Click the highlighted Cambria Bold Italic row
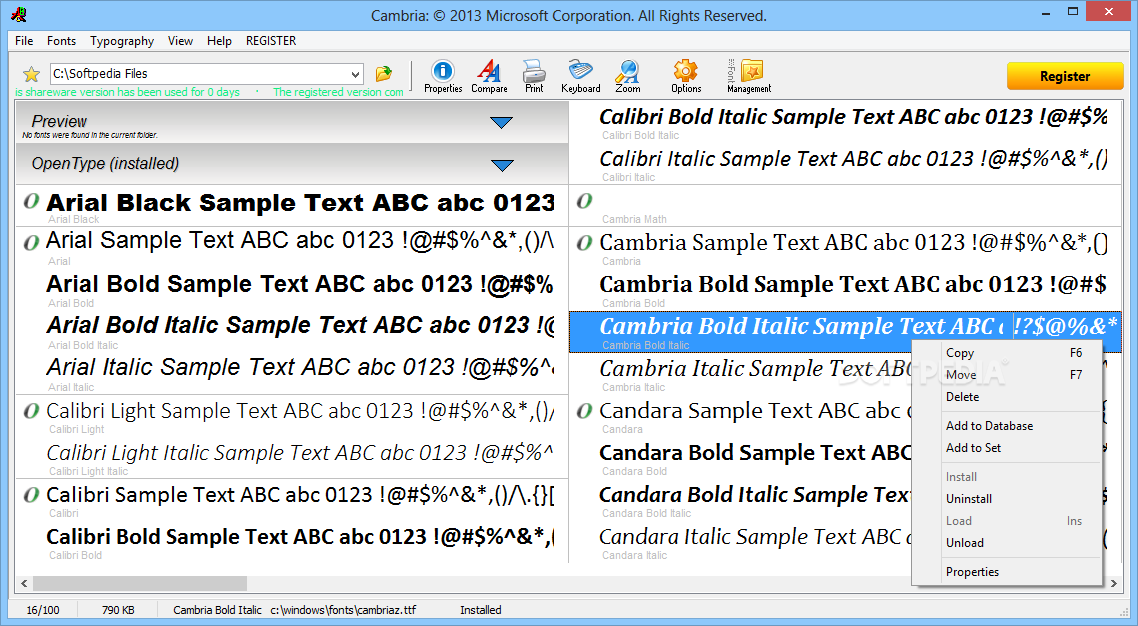Screen dimensions: 1138x626 pyautogui.click(x=846, y=331)
